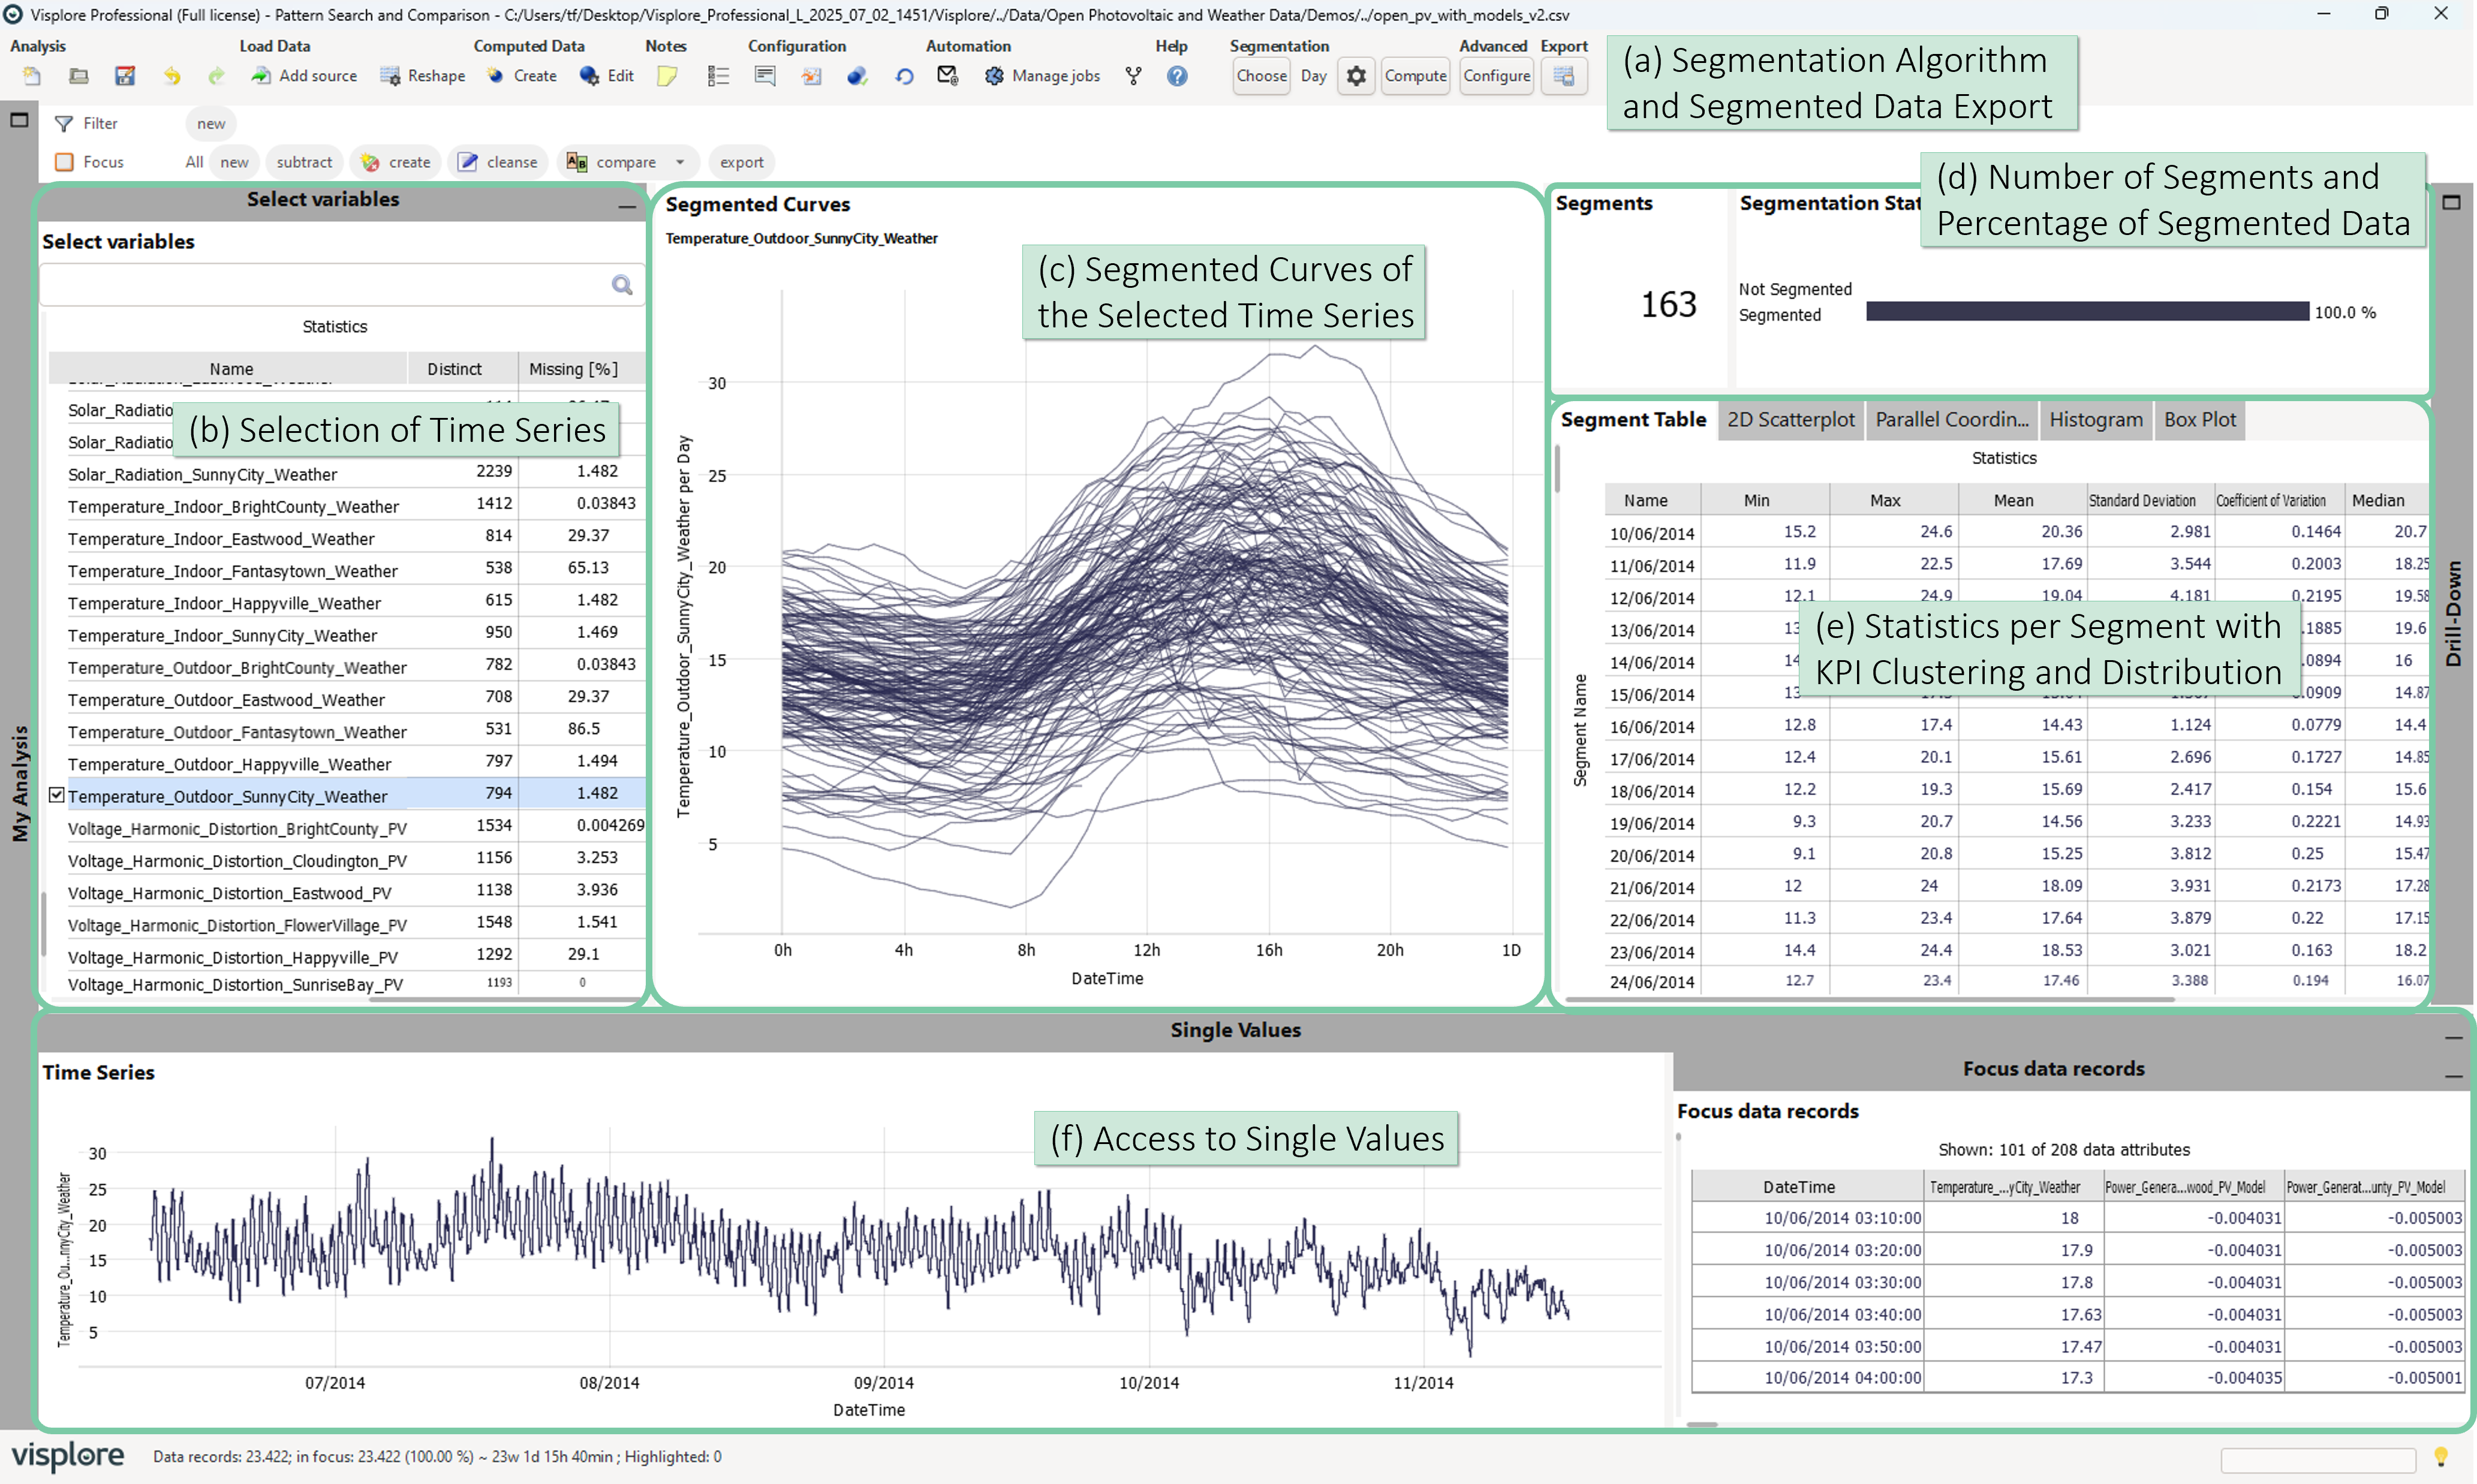
Task: Click the save analysis floppy disk icon
Action: tap(125, 76)
